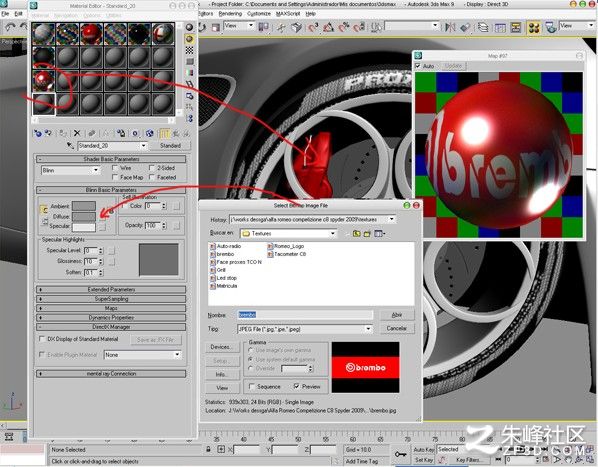
Task: Open Customize menu in 3ds Max
Action: pos(259,14)
